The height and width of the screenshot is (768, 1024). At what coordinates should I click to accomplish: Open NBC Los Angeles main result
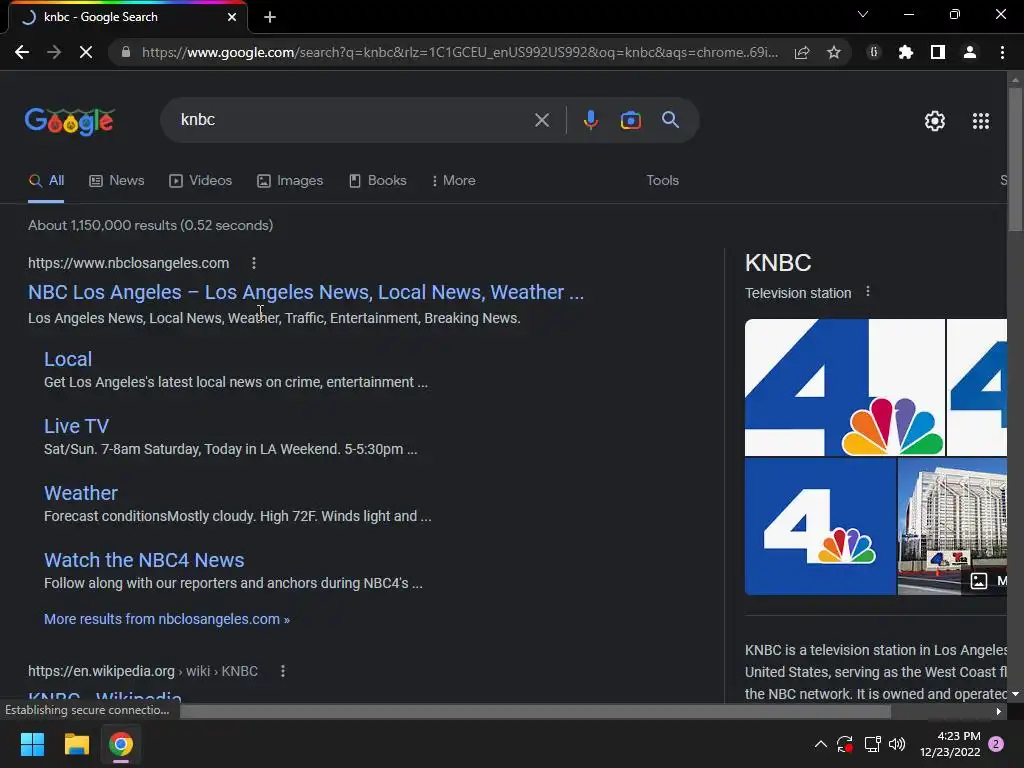pos(306,292)
